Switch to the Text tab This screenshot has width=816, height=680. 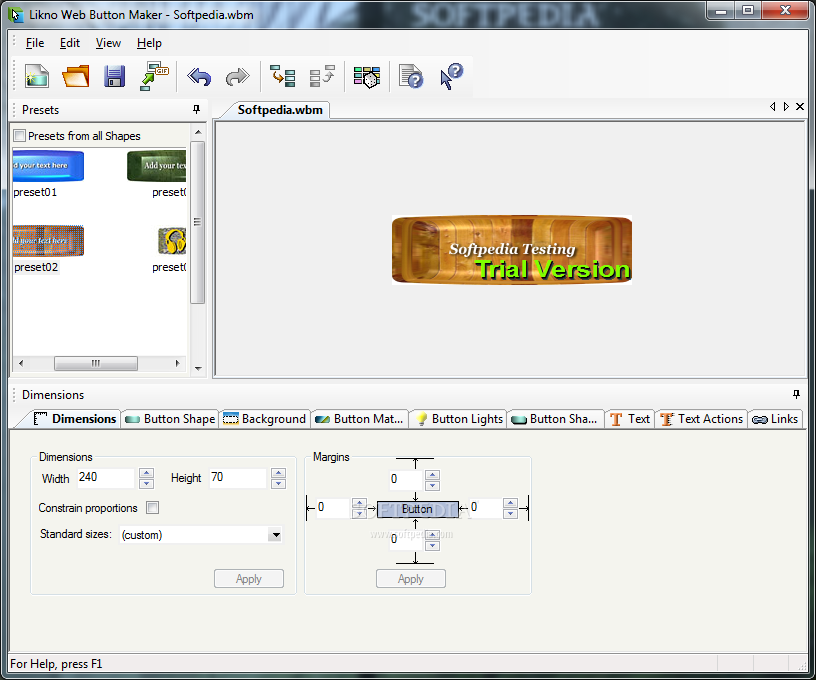click(x=630, y=419)
